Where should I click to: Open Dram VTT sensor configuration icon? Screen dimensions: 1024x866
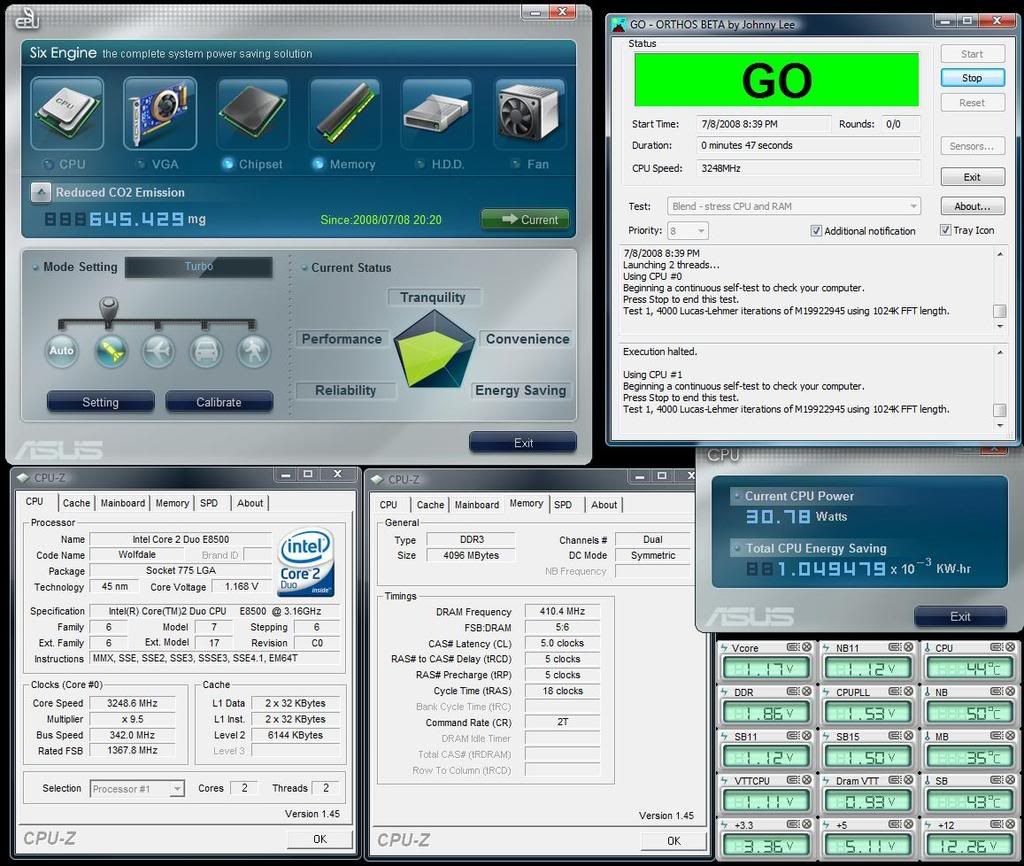(x=895, y=780)
